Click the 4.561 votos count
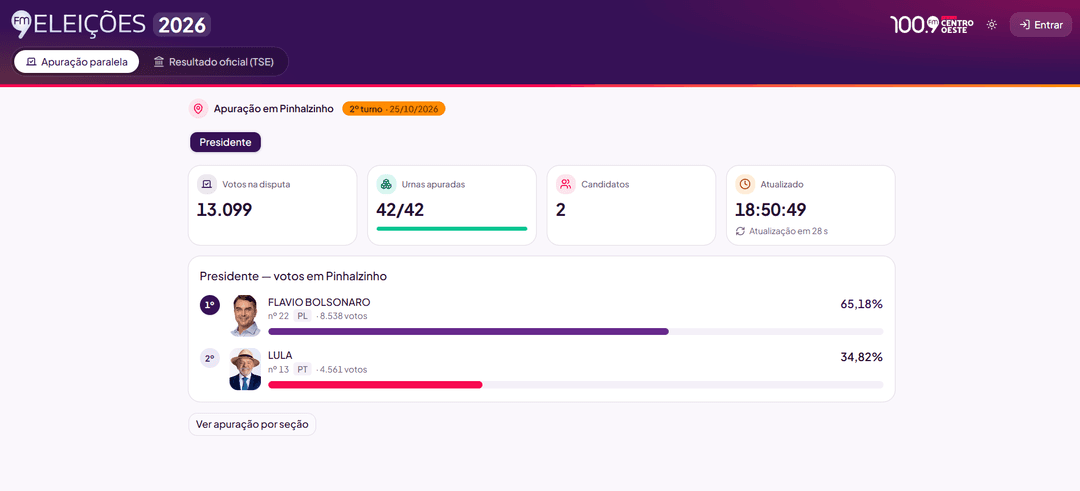The image size is (1080, 491). (x=343, y=369)
